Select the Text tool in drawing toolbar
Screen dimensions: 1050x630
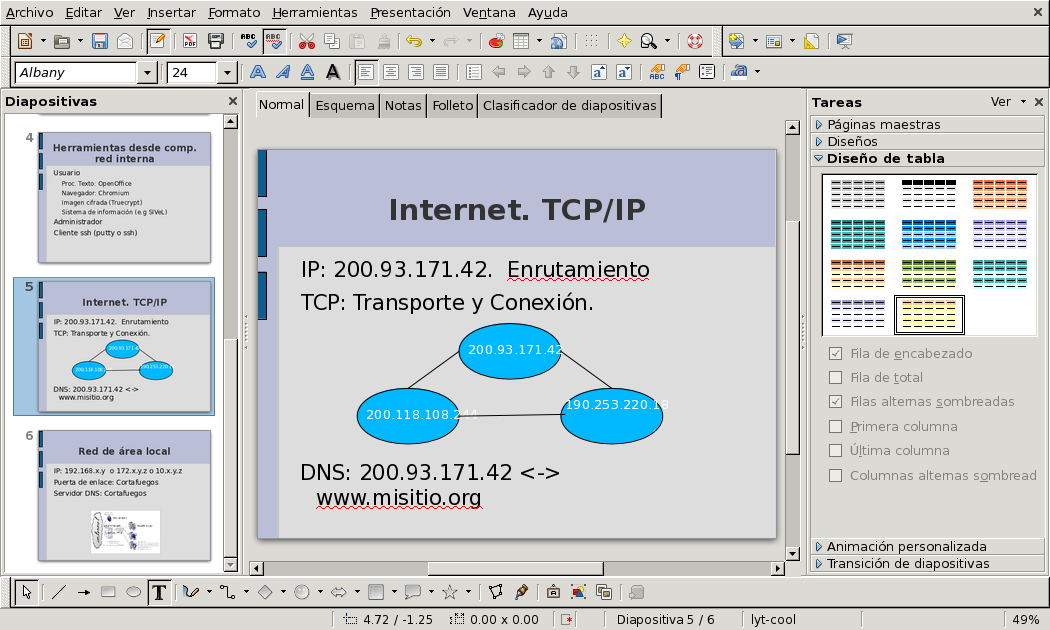coord(159,592)
